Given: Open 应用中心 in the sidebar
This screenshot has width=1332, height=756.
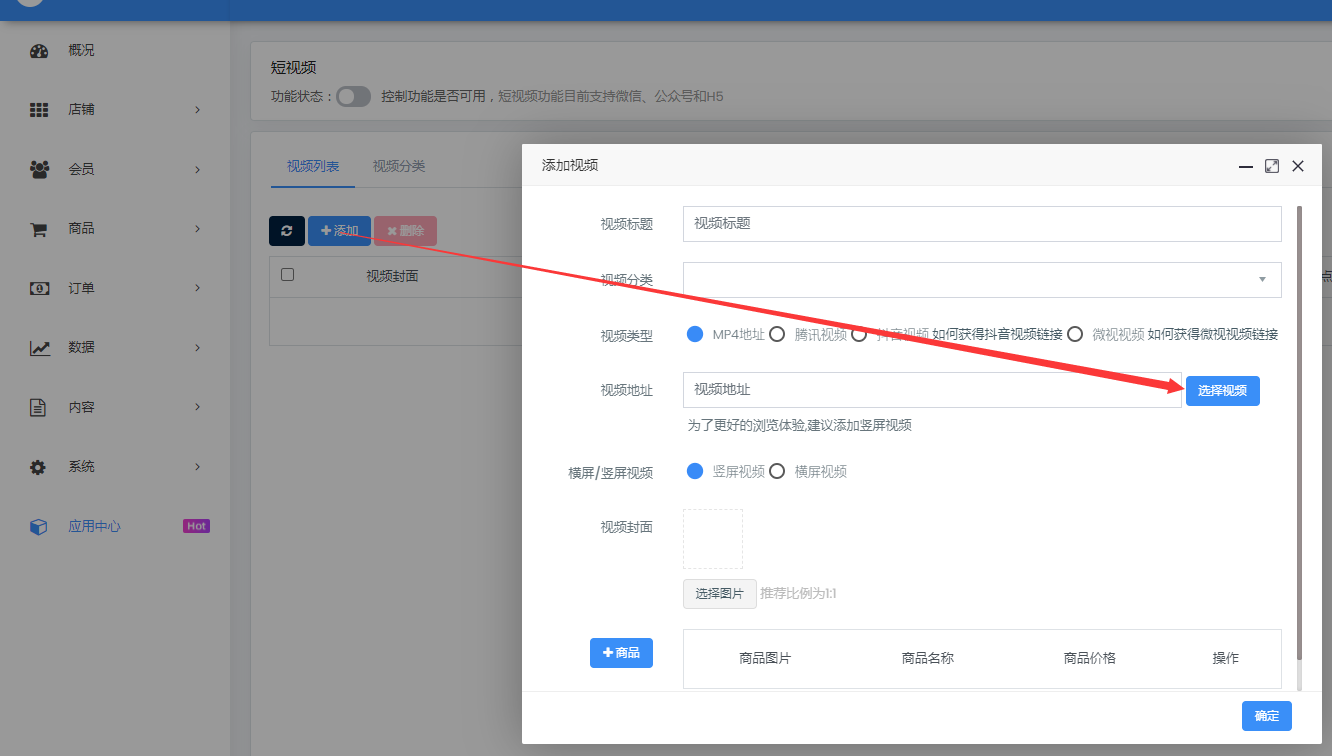Looking at the screenshot, I should click(94, 526).
